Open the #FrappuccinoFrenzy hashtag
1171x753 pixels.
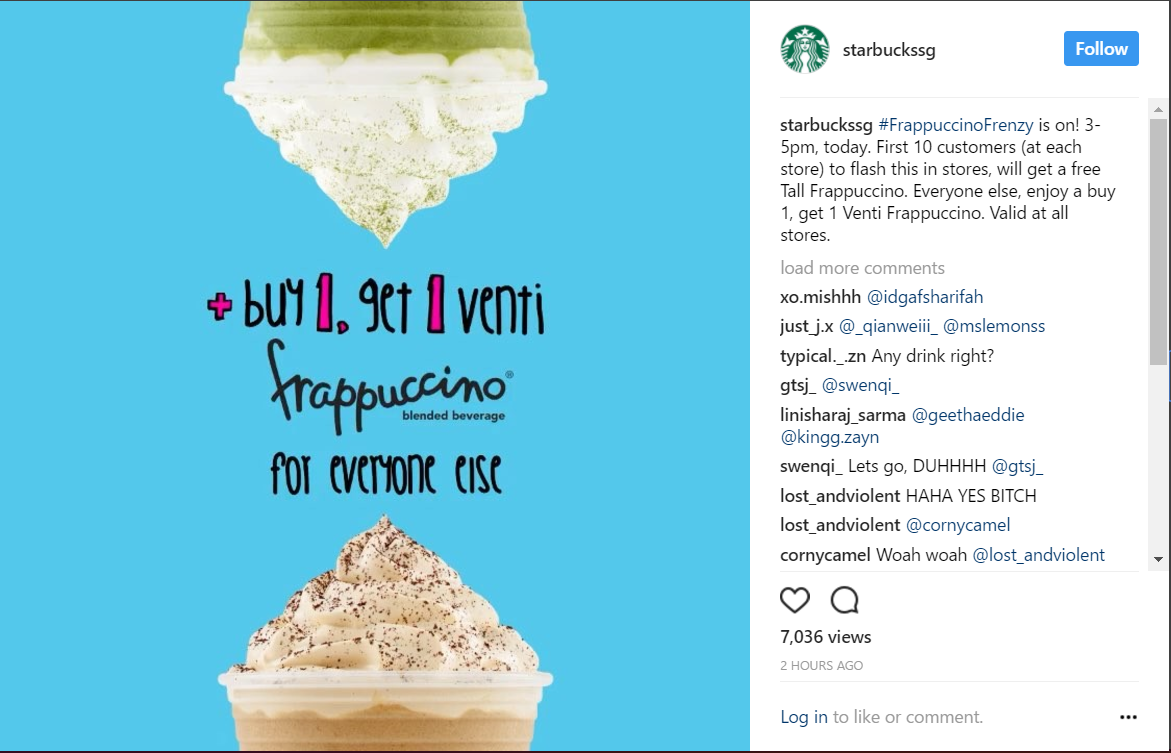click(956, 125)
